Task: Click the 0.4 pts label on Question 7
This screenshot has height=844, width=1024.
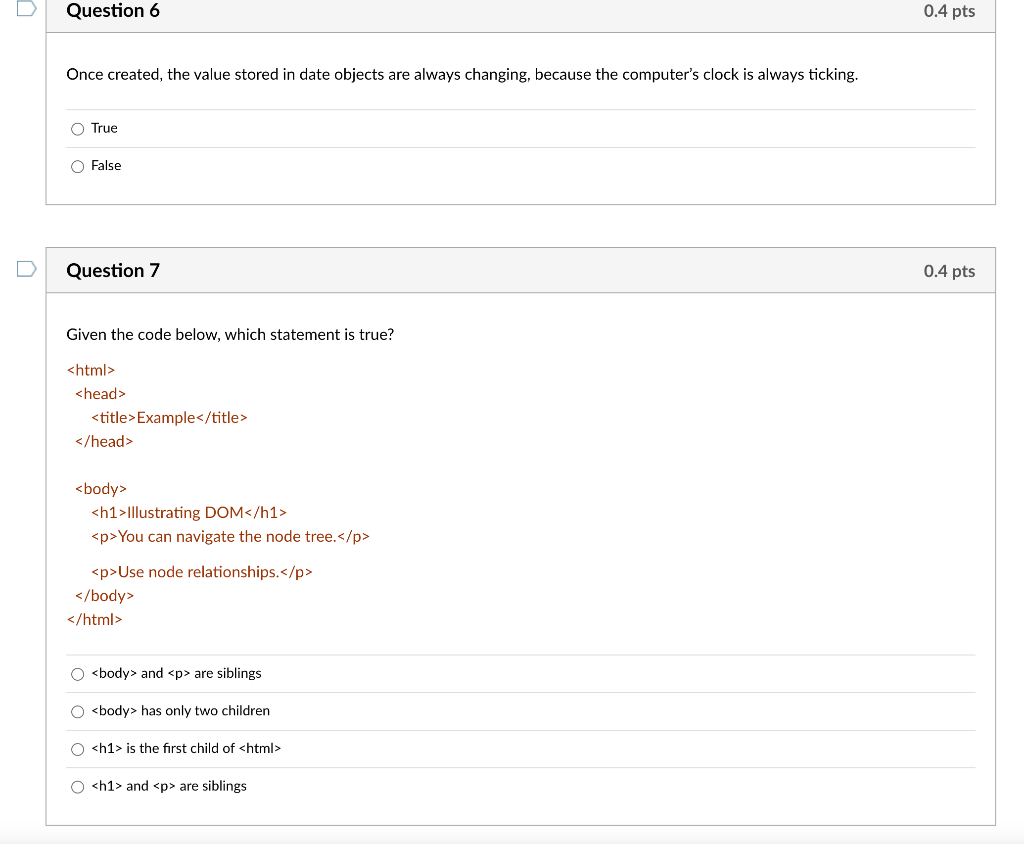Action: click(x=949, y=270)
